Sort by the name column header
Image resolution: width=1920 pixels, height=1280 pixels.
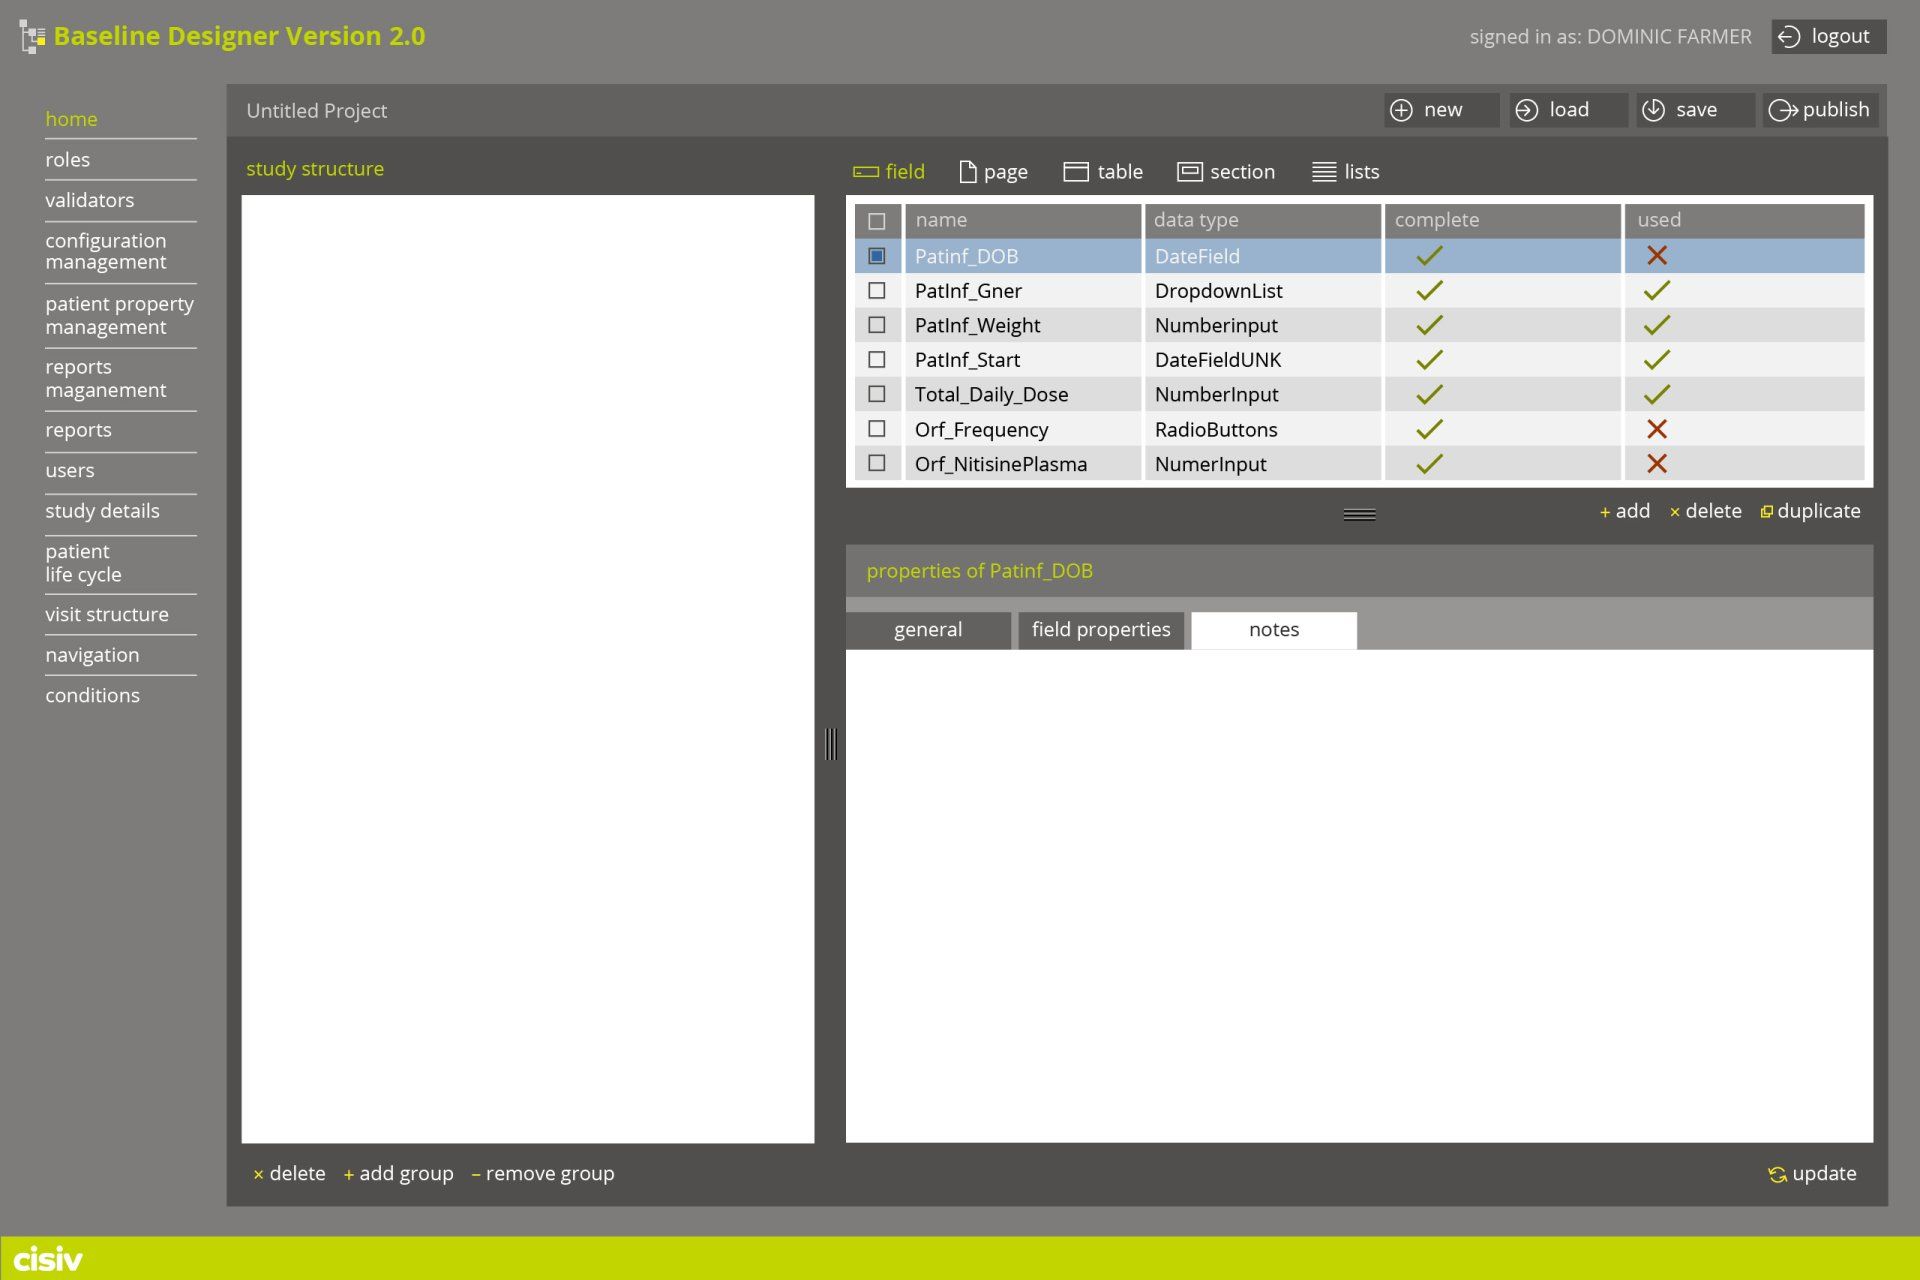(x=1023, y=220)
